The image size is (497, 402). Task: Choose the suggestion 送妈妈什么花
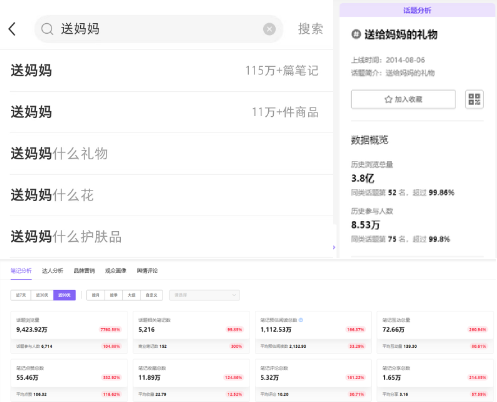(166, 195)
